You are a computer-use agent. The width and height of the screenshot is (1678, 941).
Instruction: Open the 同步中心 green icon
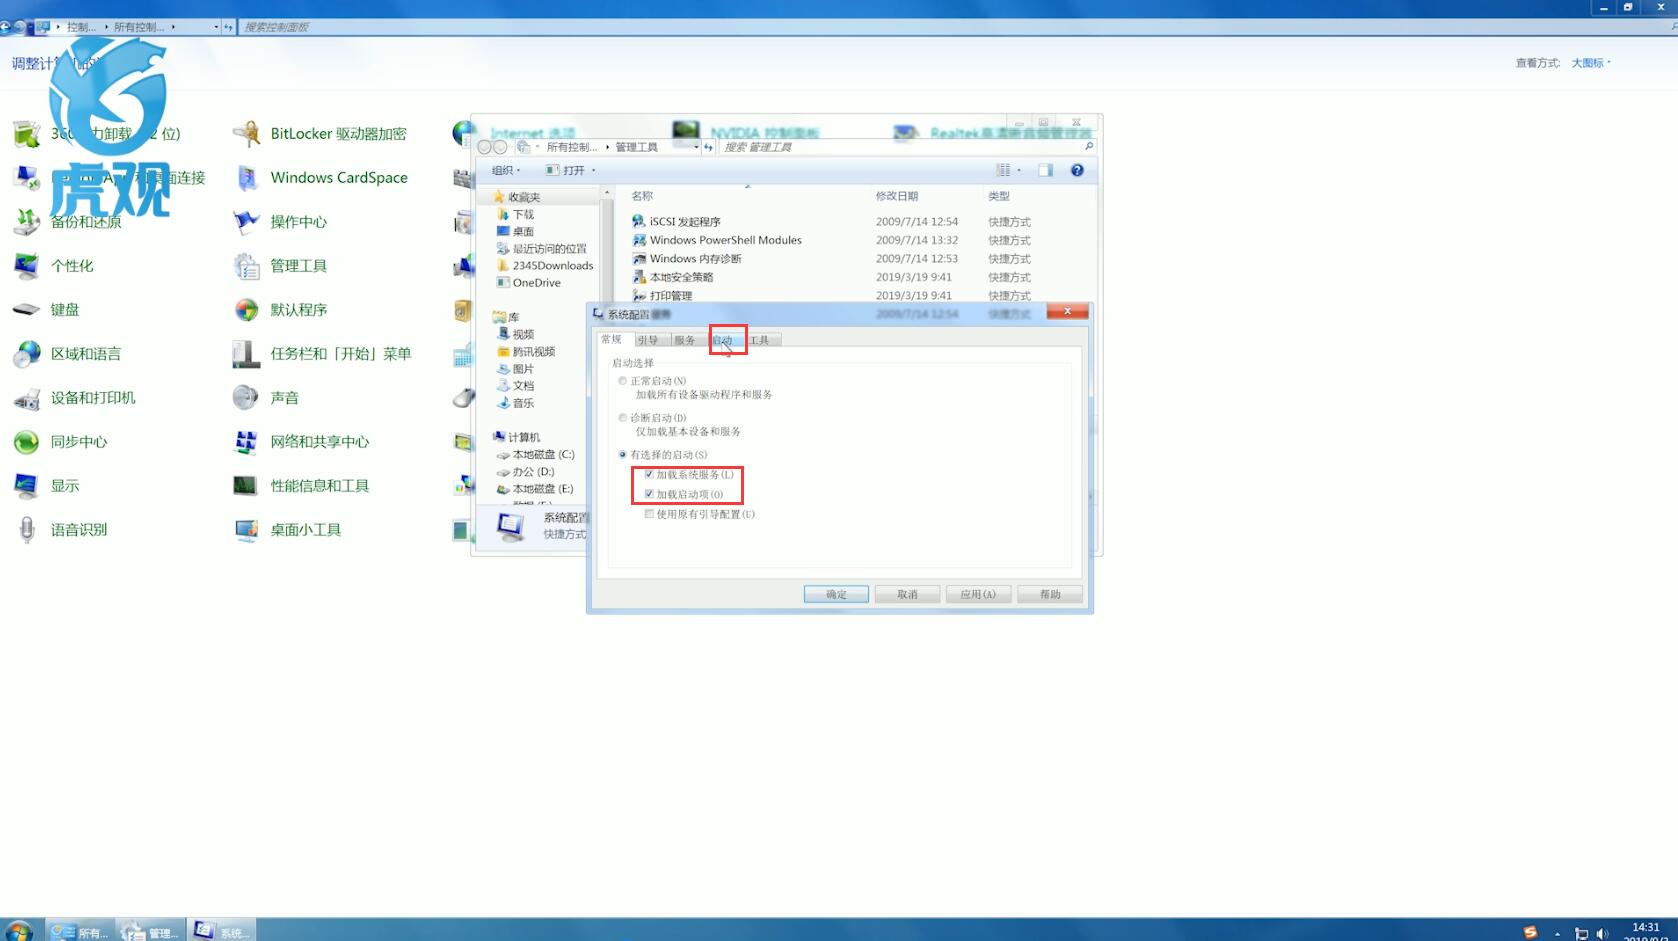tap(27, 442)
